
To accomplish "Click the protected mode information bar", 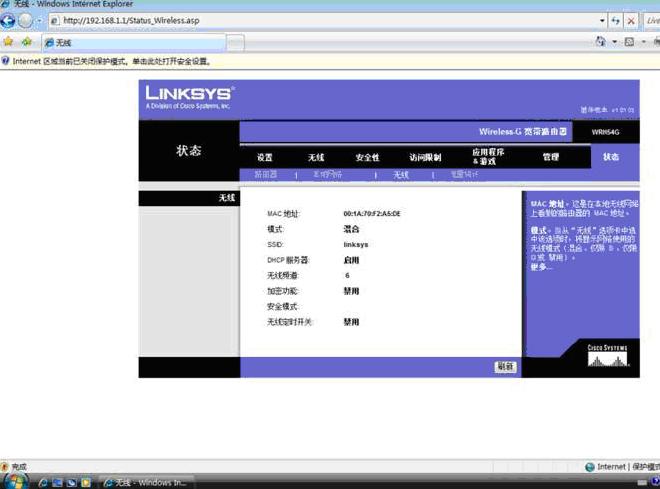I will click(330, 61).
